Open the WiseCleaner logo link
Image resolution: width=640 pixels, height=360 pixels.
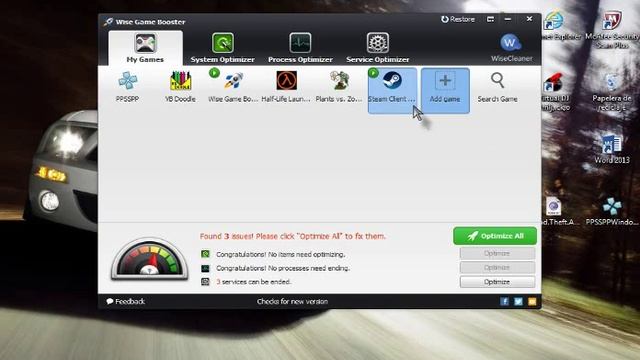[511, 48]
